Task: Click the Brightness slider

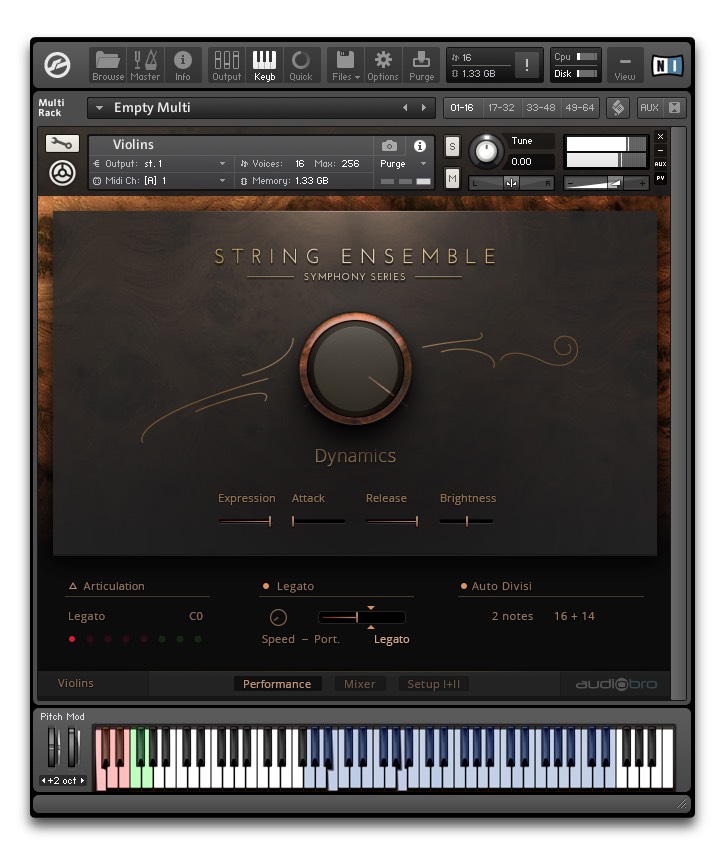Action: [467, 521]
